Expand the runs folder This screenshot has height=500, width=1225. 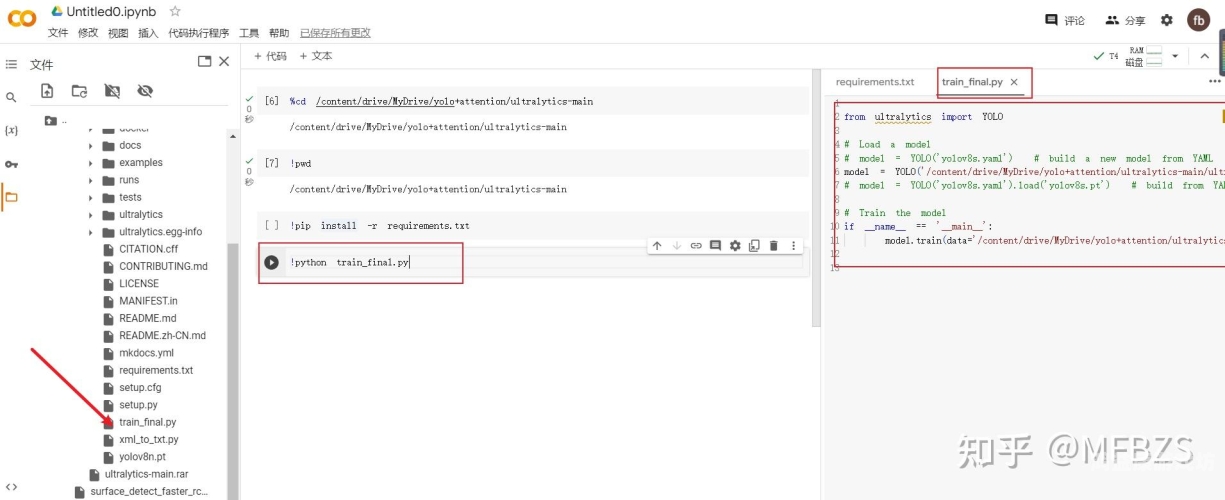[x=90, y=180]
